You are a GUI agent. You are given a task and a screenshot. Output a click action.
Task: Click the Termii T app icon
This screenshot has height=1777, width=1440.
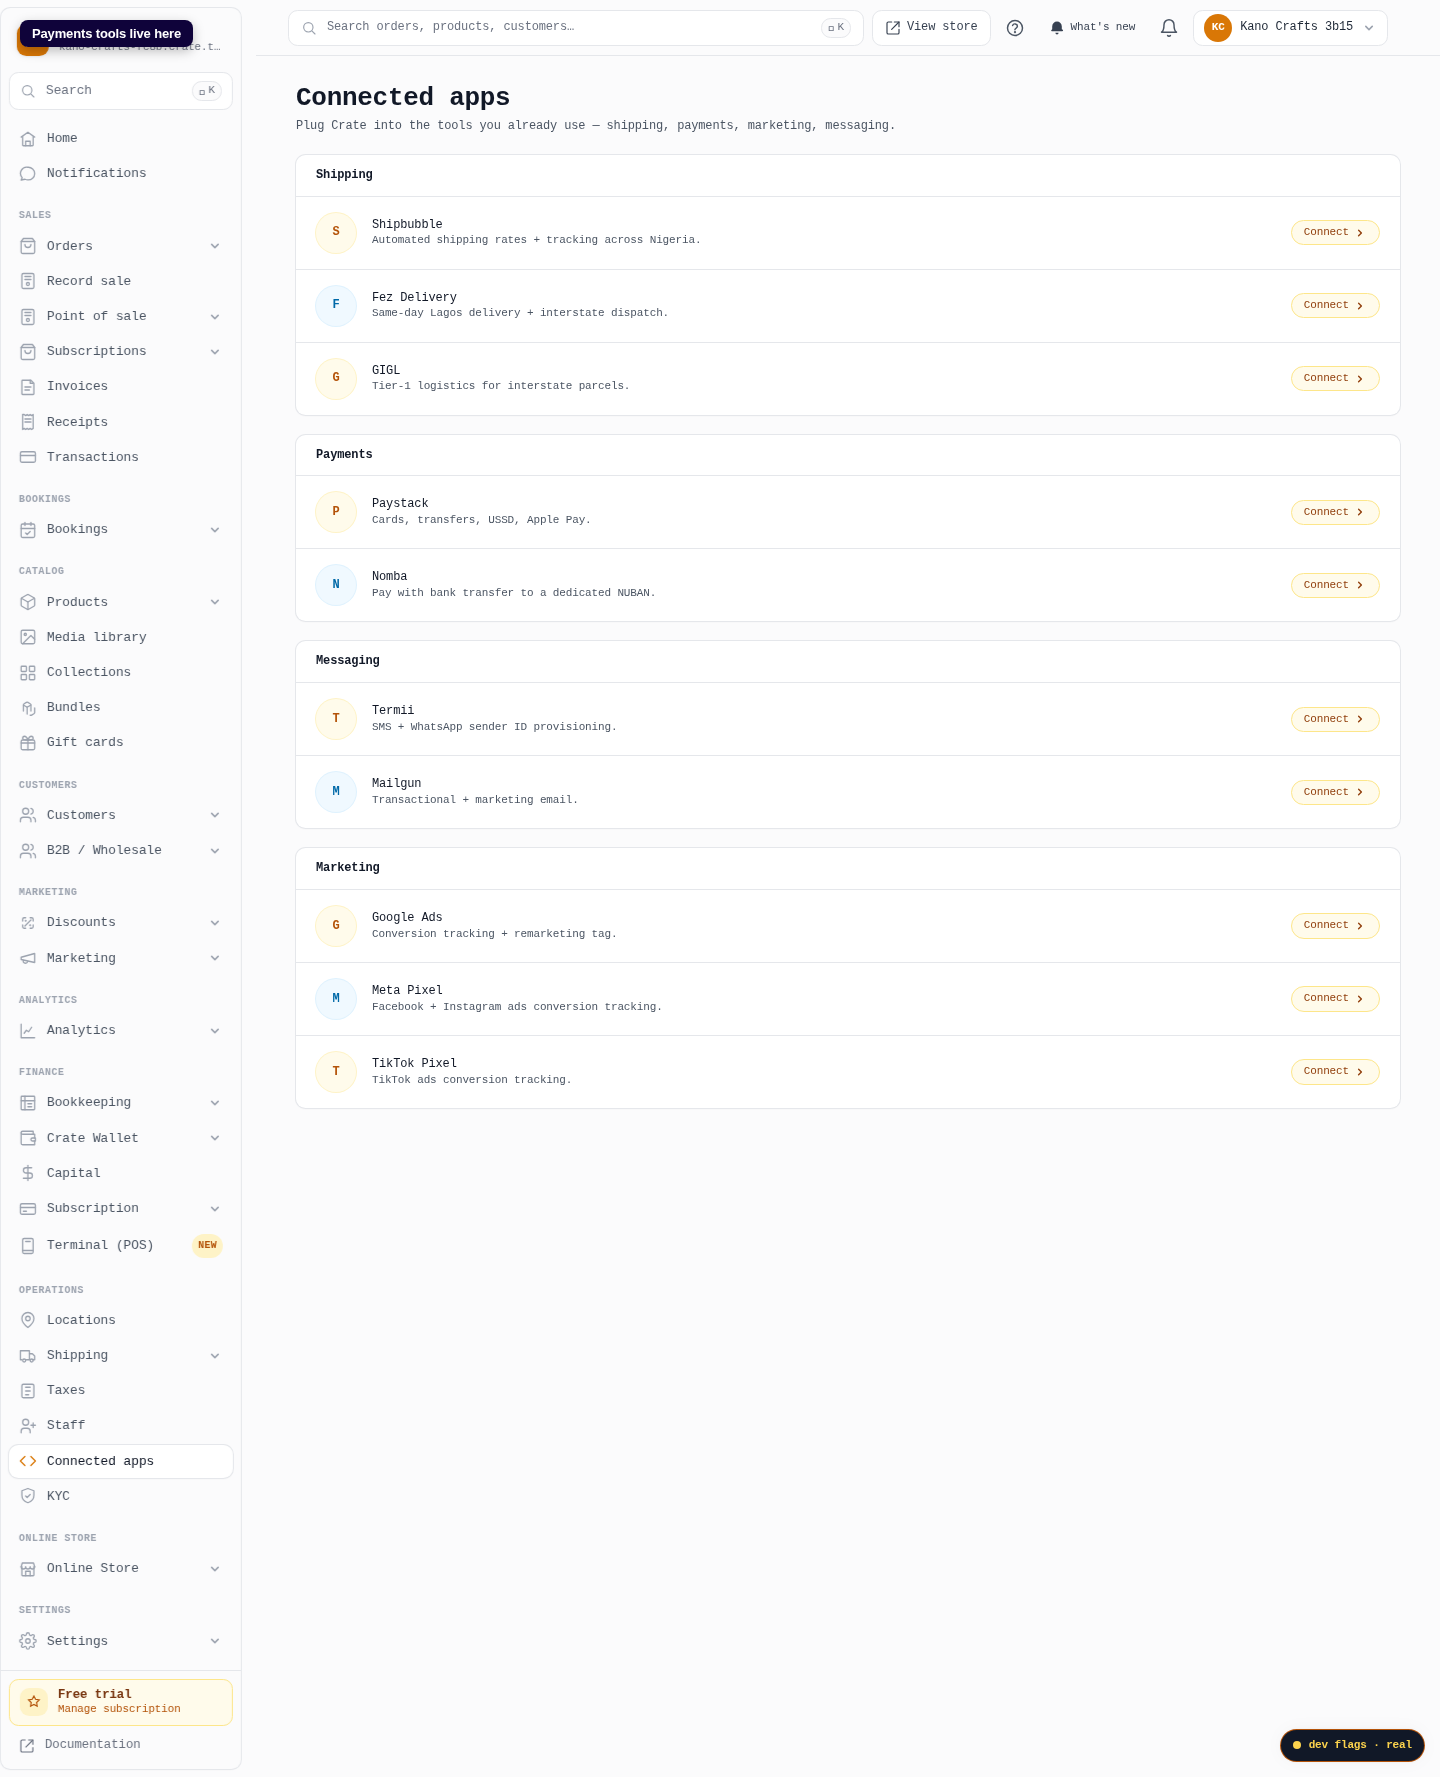click(x=336, y=719)
